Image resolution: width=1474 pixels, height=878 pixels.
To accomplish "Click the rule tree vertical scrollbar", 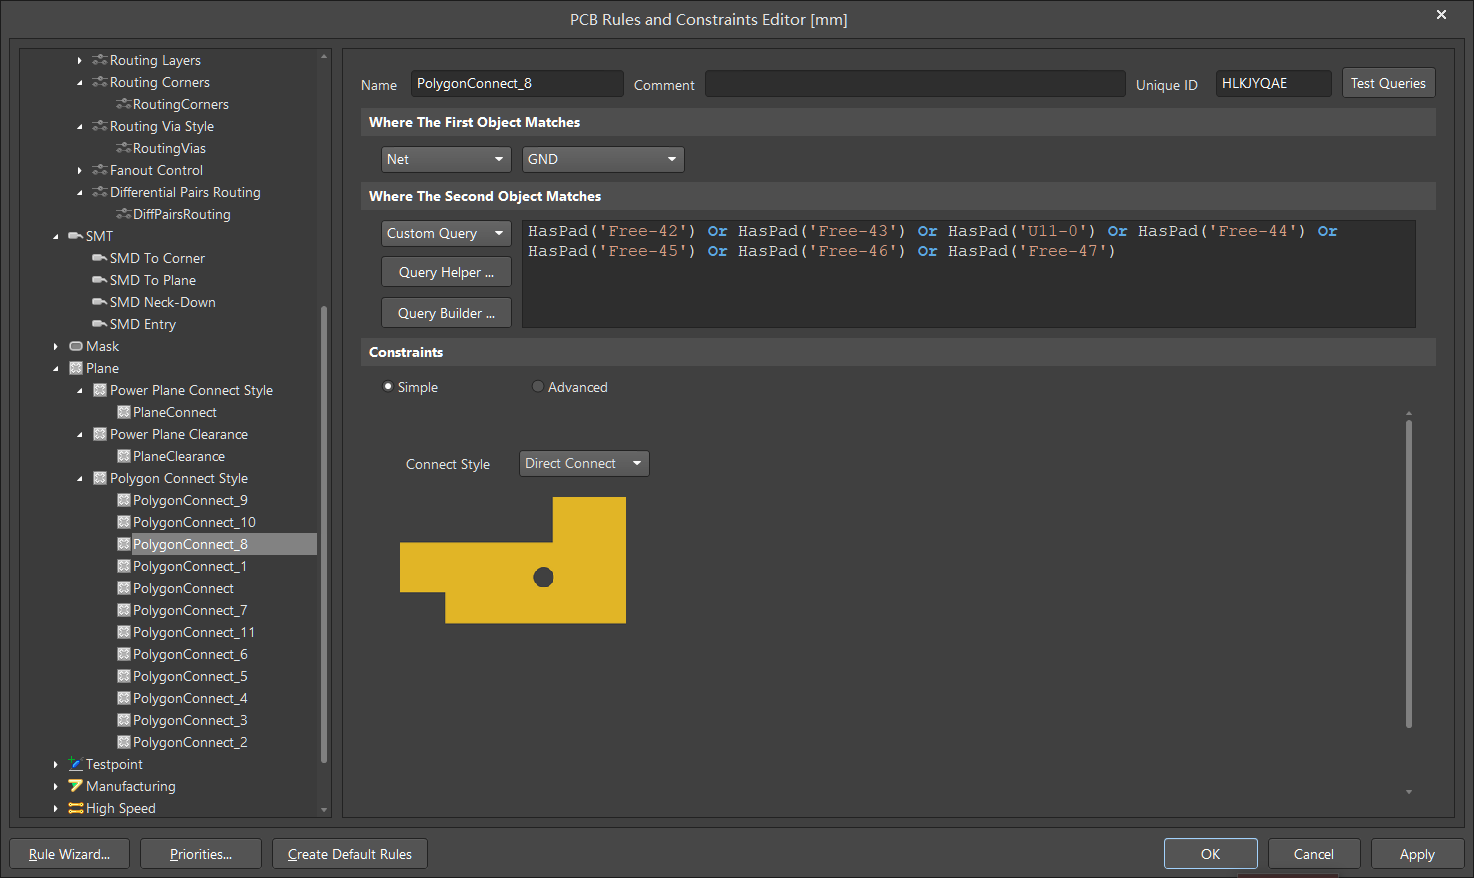I will 324,534.
